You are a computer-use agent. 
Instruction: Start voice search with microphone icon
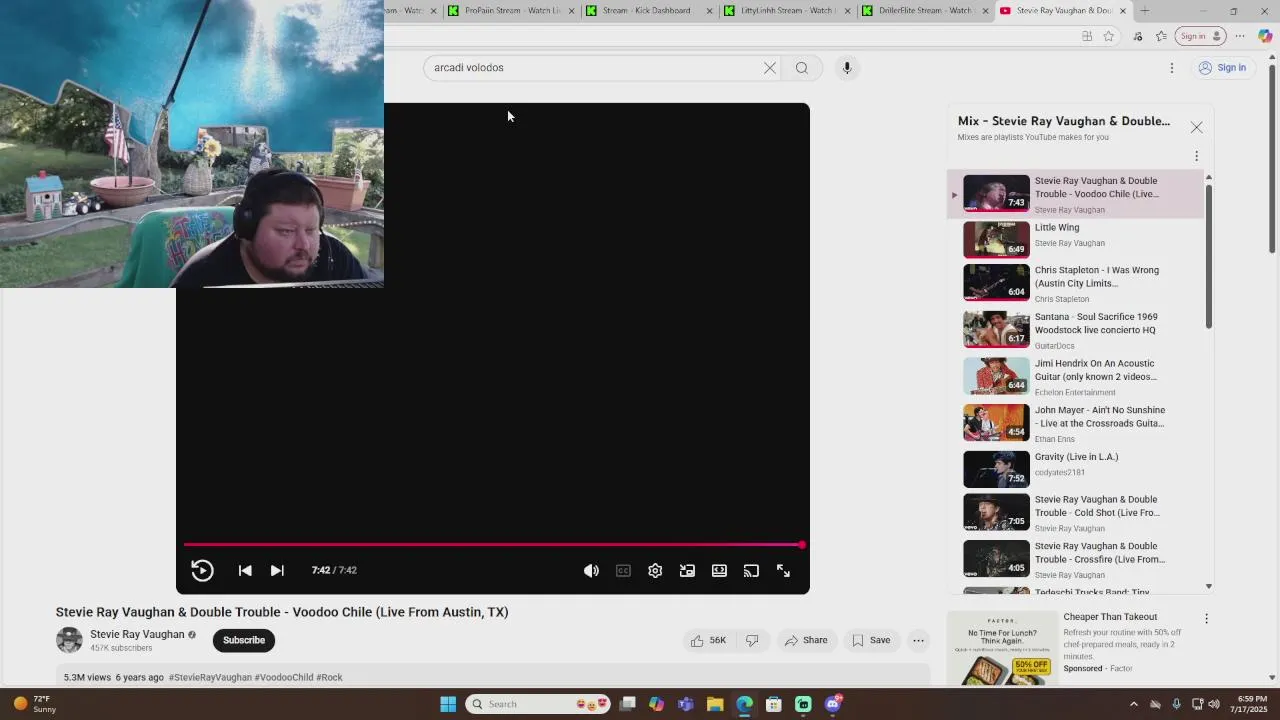[x=846, y=68]
